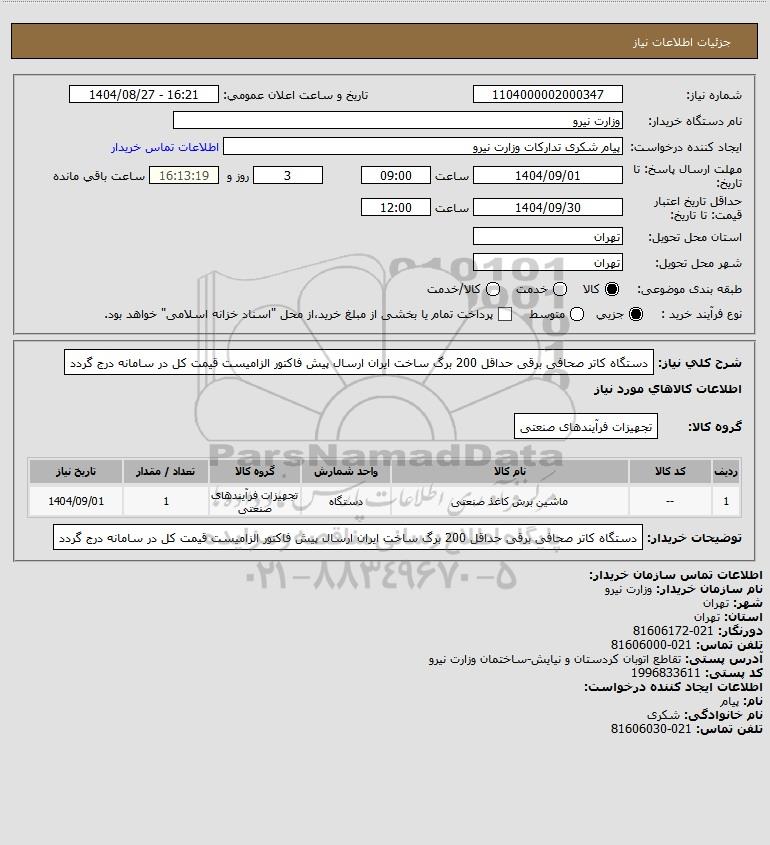Select the متوسط purchase type radio

click(x=577, y=314)
